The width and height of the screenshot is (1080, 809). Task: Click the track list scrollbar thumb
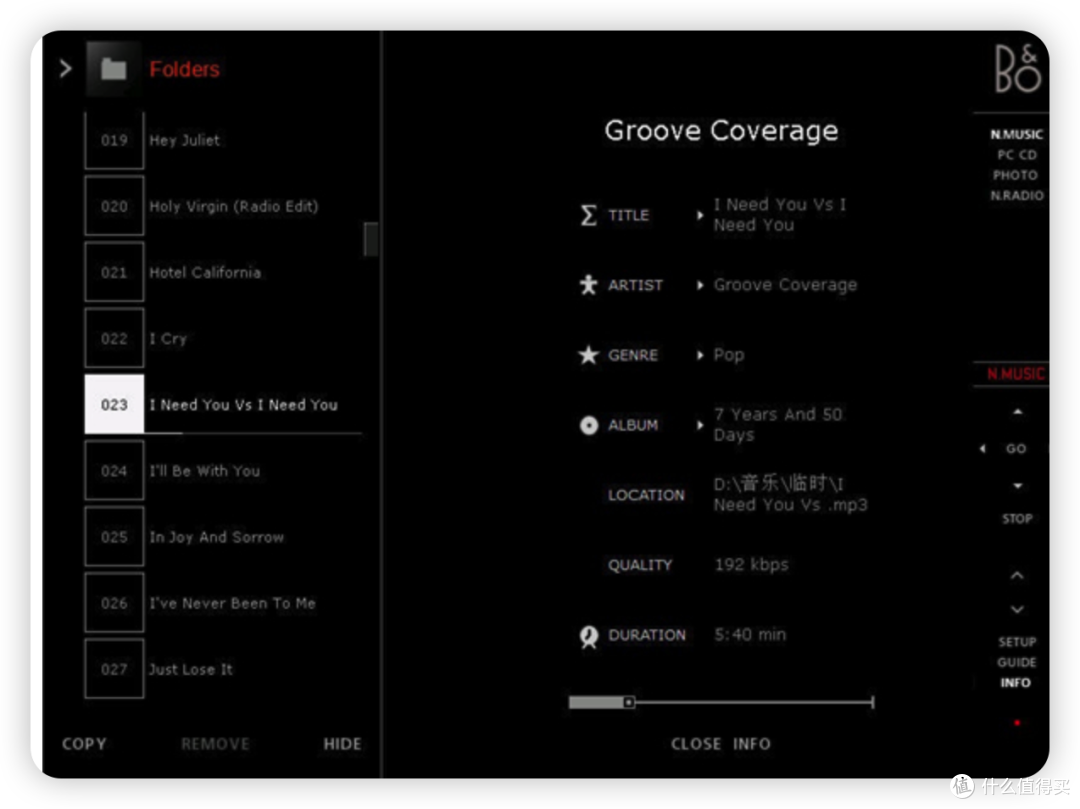pyautogui.click(x=371, y=239)
